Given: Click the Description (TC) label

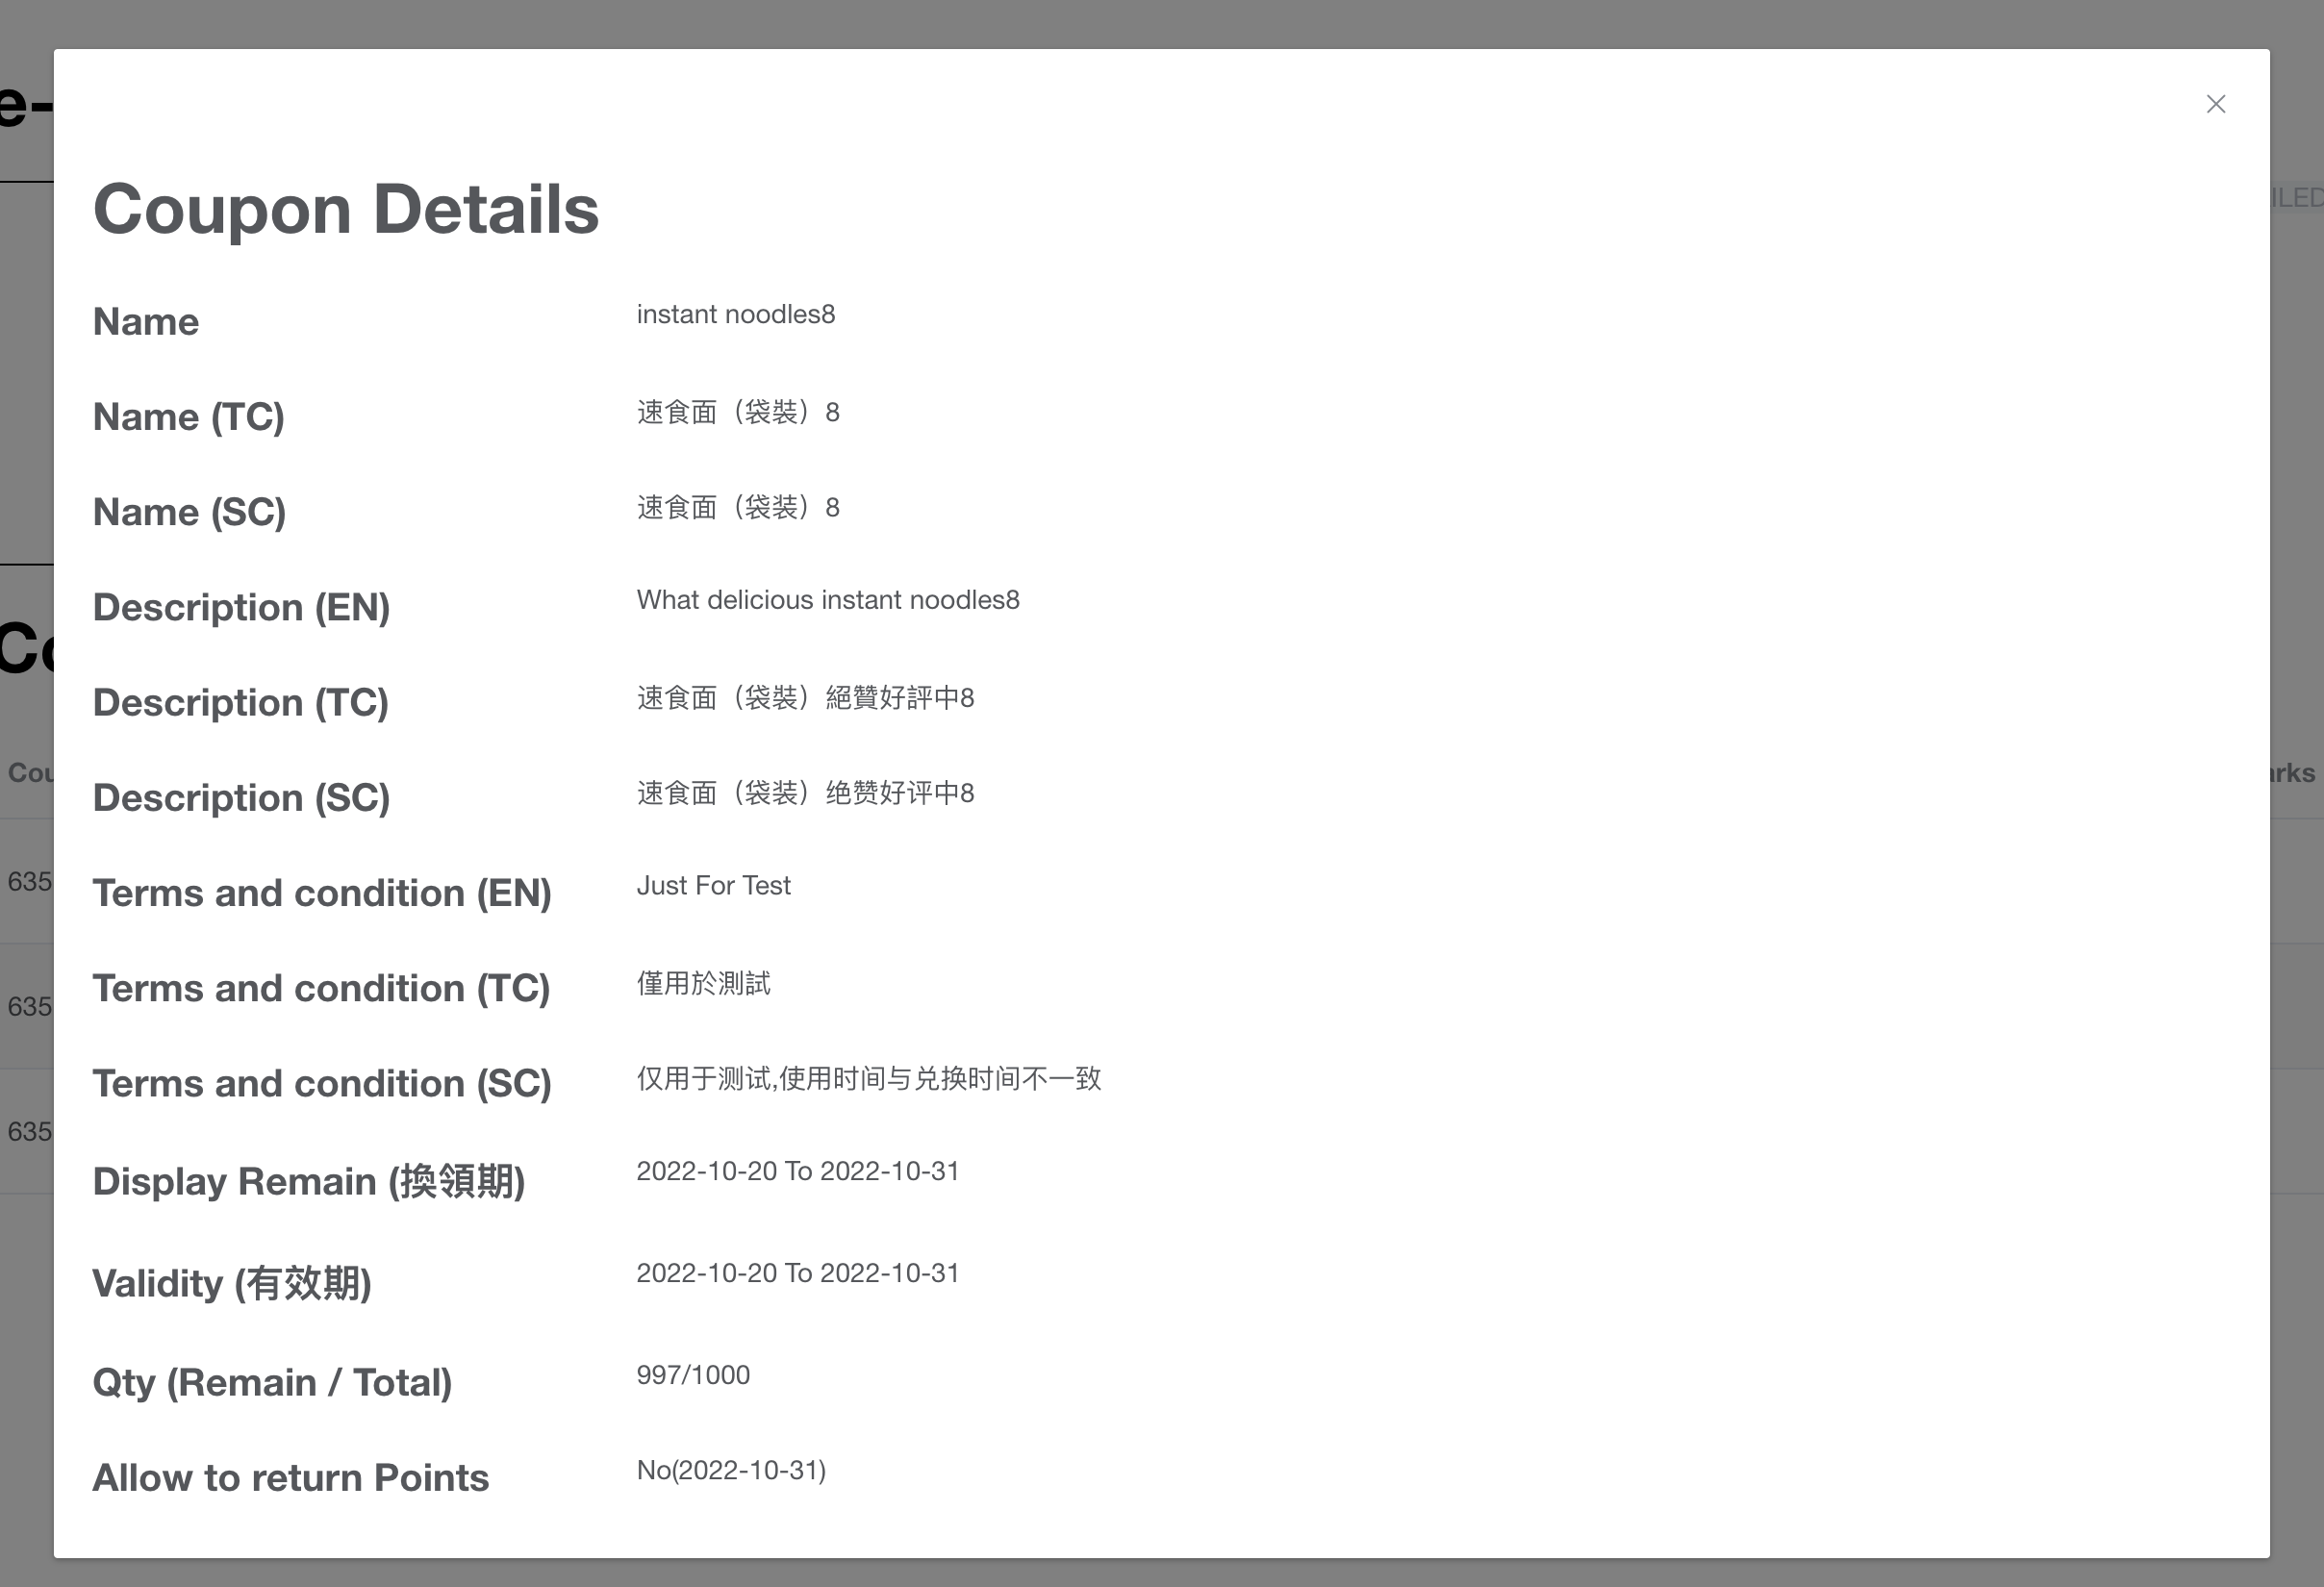Looking at the screenshot, I should [240, 703].
